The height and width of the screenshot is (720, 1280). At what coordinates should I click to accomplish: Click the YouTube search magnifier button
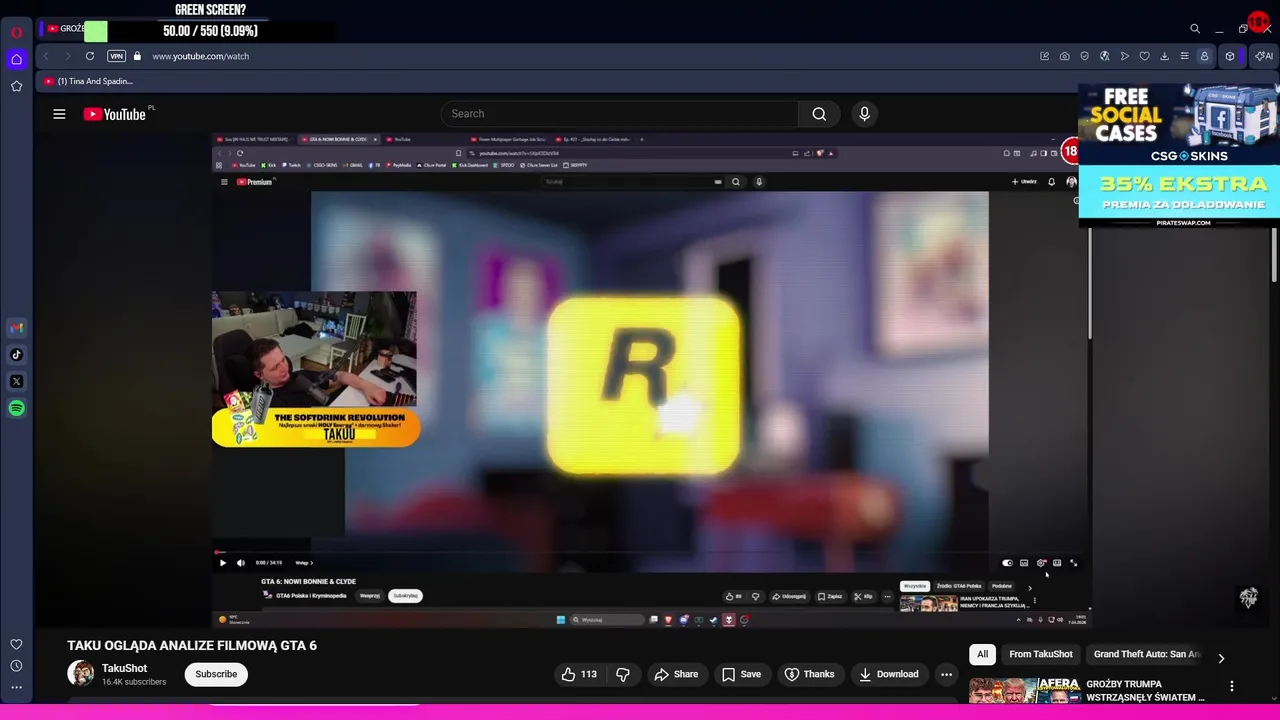pos(819,114)
